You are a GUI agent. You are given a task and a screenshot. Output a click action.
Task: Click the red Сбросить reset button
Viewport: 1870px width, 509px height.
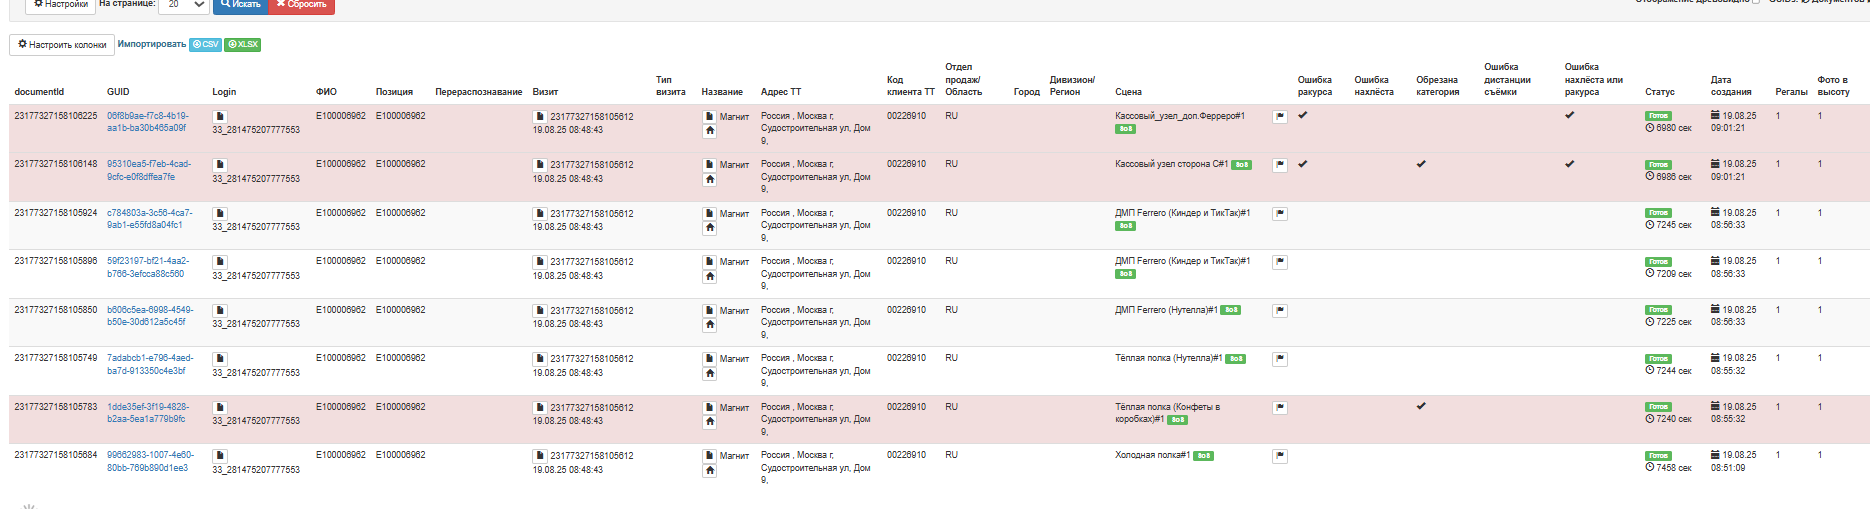coord(302,5)
